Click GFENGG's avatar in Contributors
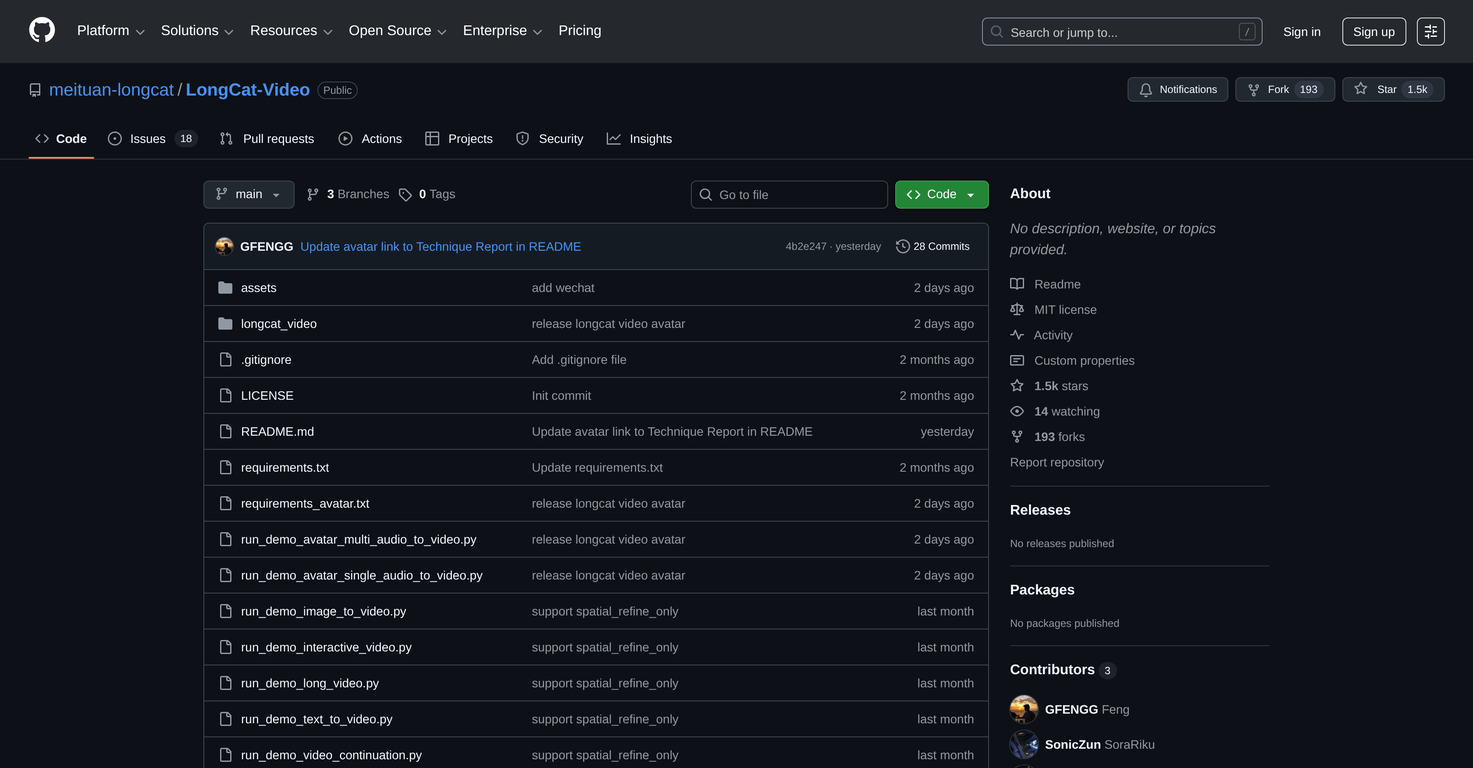The height and width of the screenshot is (768, 1473). click(x=1024, y=709)
